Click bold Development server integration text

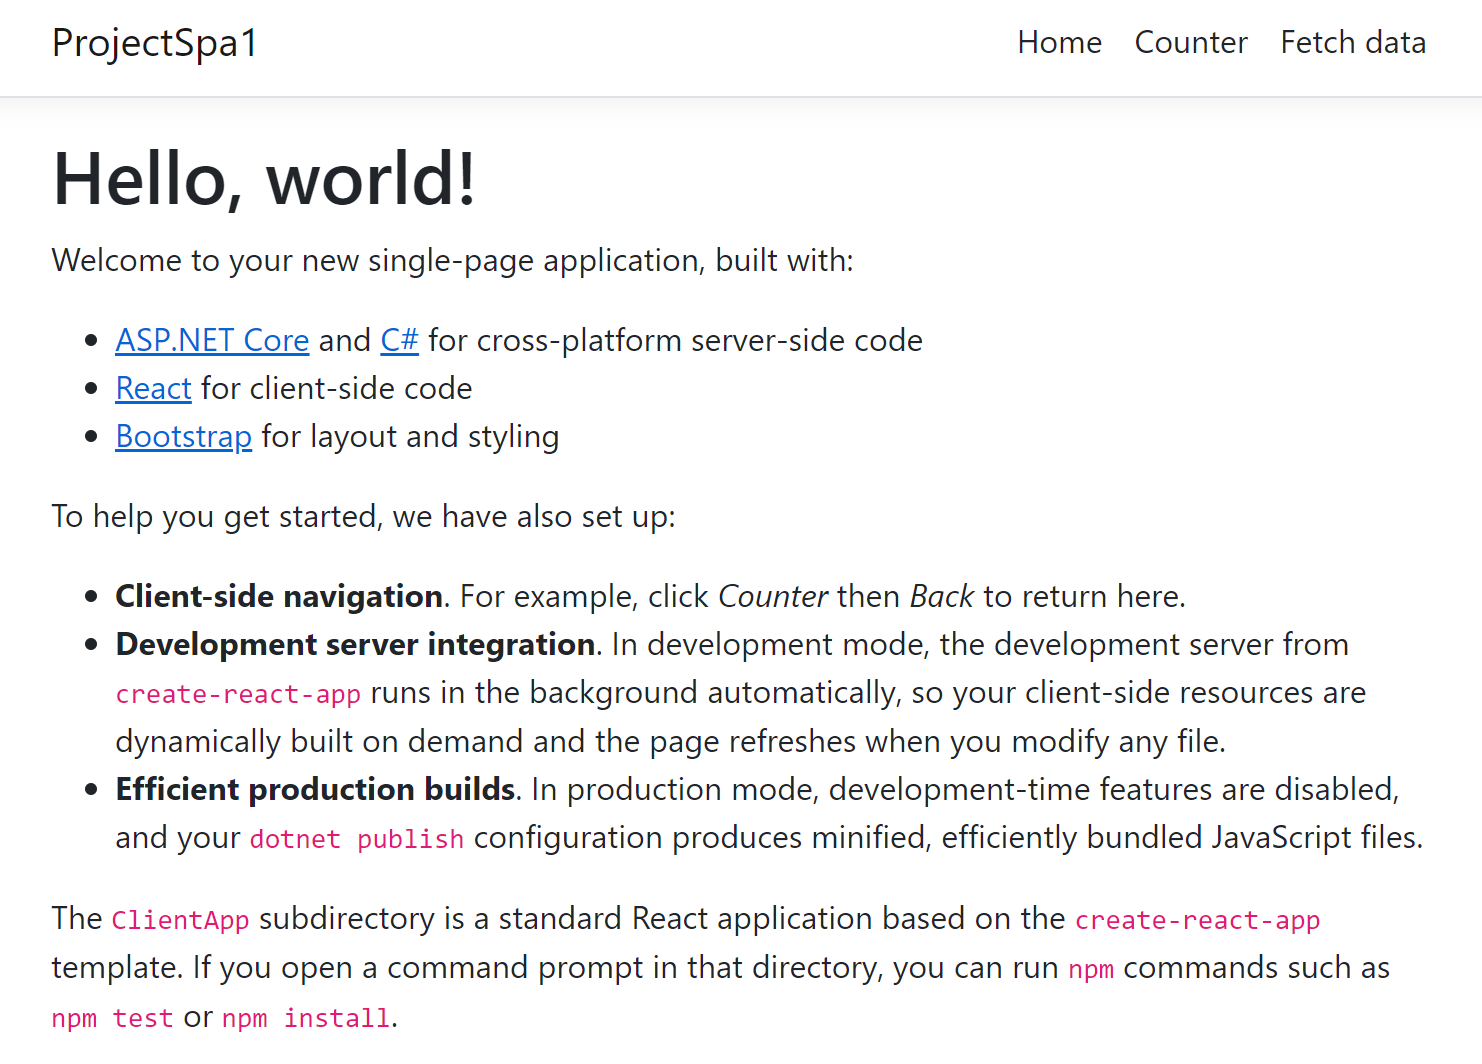[356, 644]
